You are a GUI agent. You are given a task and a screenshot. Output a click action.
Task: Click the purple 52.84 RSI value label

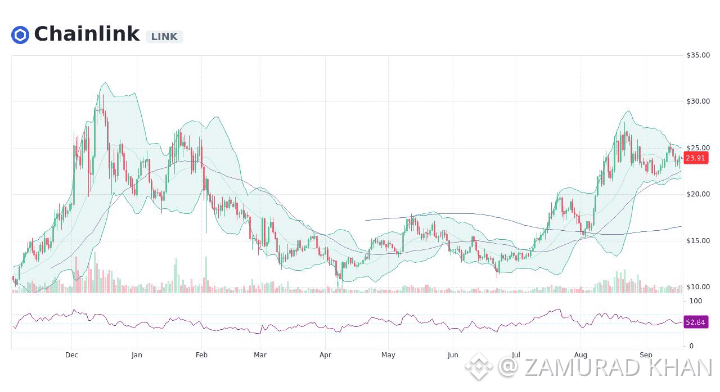pyautogui.click(x=695, y=322)
